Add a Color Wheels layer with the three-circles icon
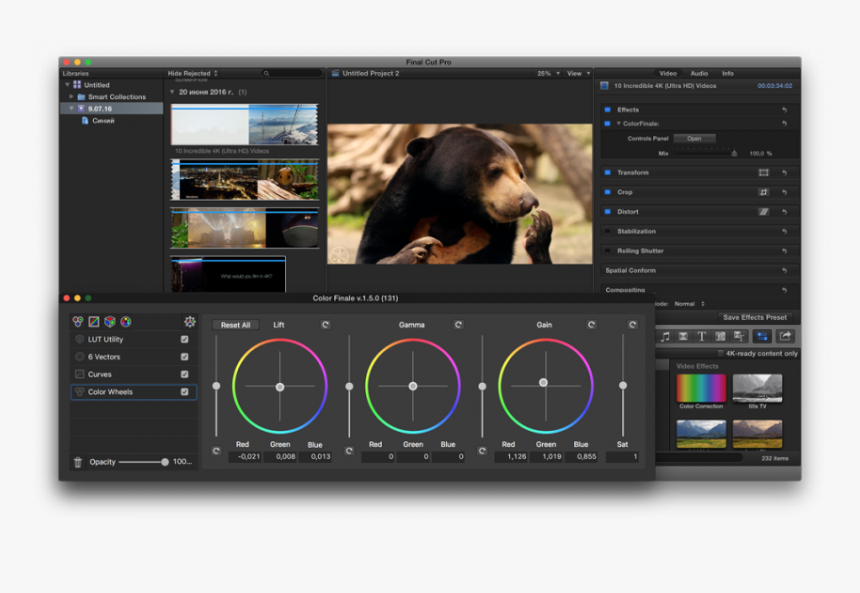The width and height of the screenshot is (860, 593). tap(78, 321)
